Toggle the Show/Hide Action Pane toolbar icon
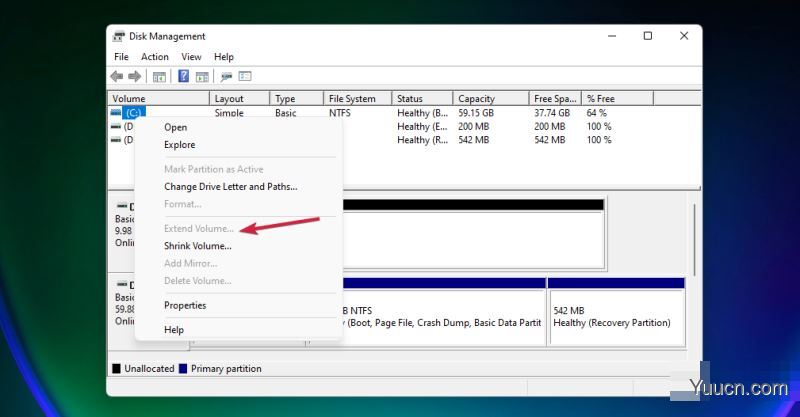 (x=203, y=77)
